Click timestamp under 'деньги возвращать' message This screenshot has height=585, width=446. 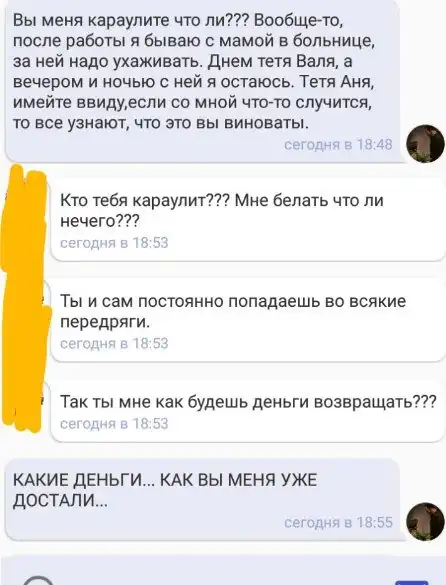coord(114,424)
